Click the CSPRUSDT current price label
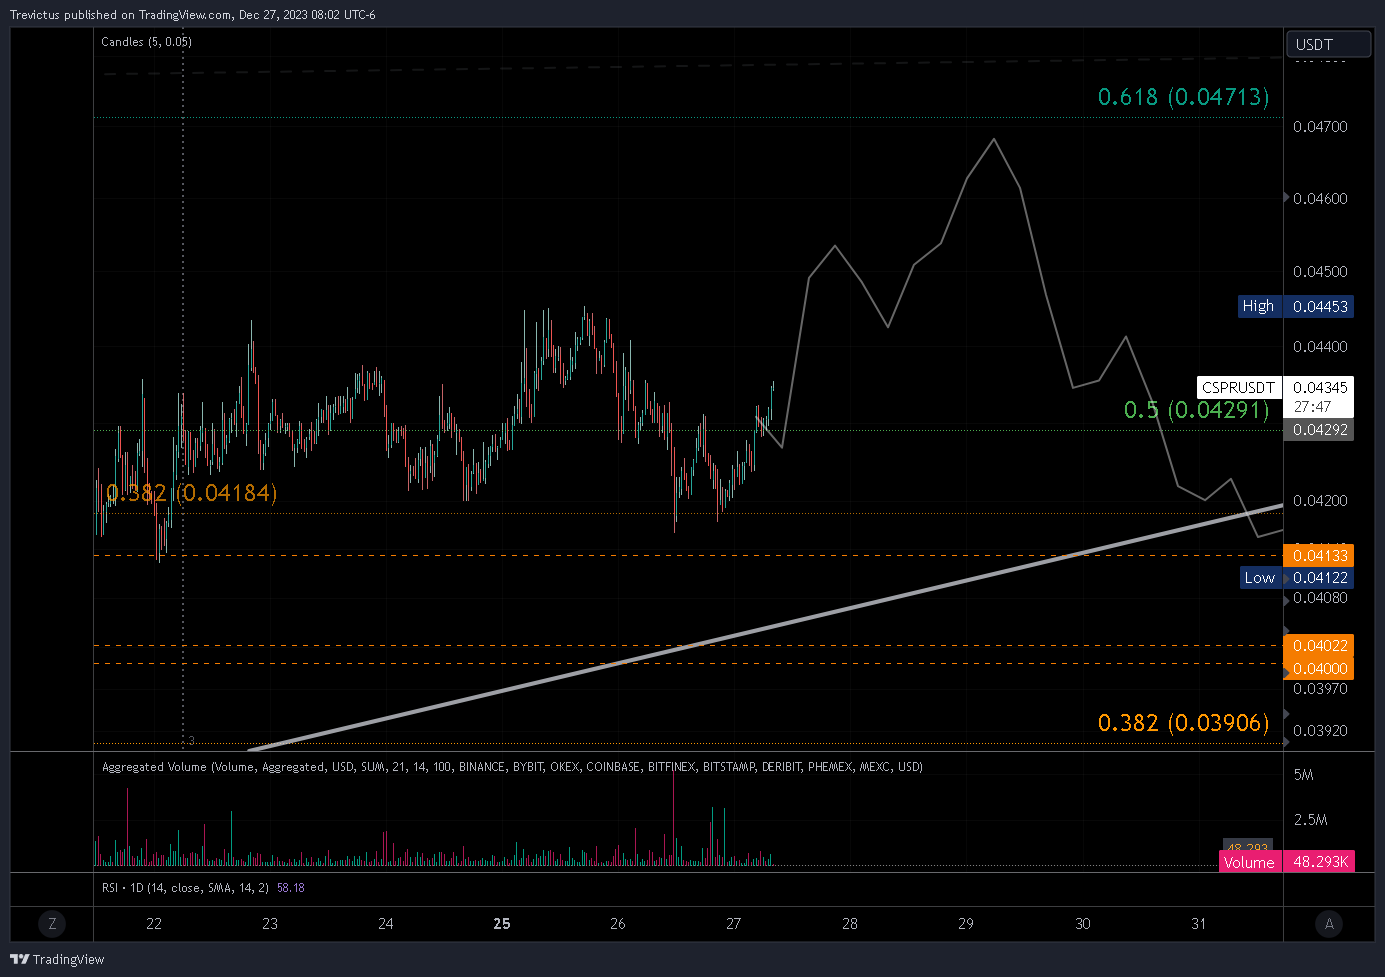 coord(1275,396)
